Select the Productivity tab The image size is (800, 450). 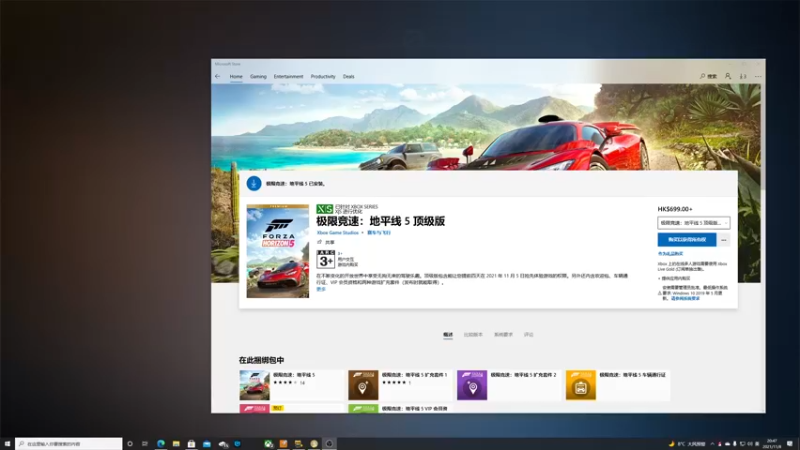(323, 77)
